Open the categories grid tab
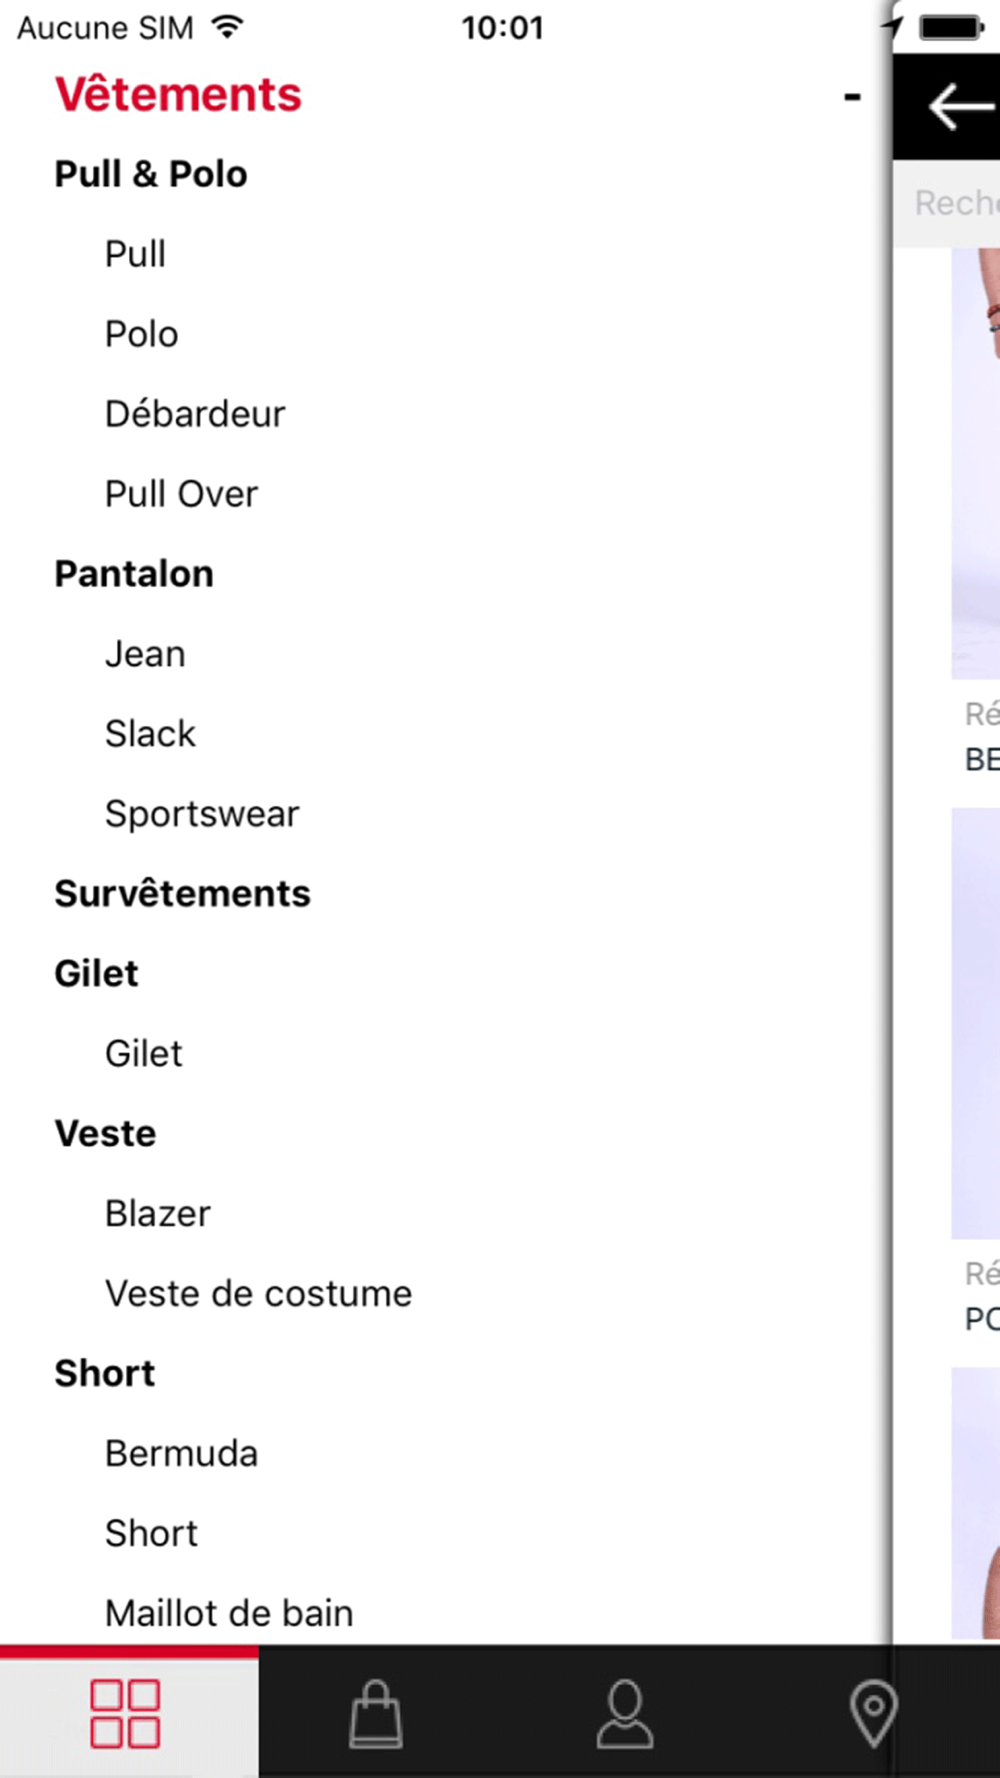1000x1778 pixels. coord(125,1713)
